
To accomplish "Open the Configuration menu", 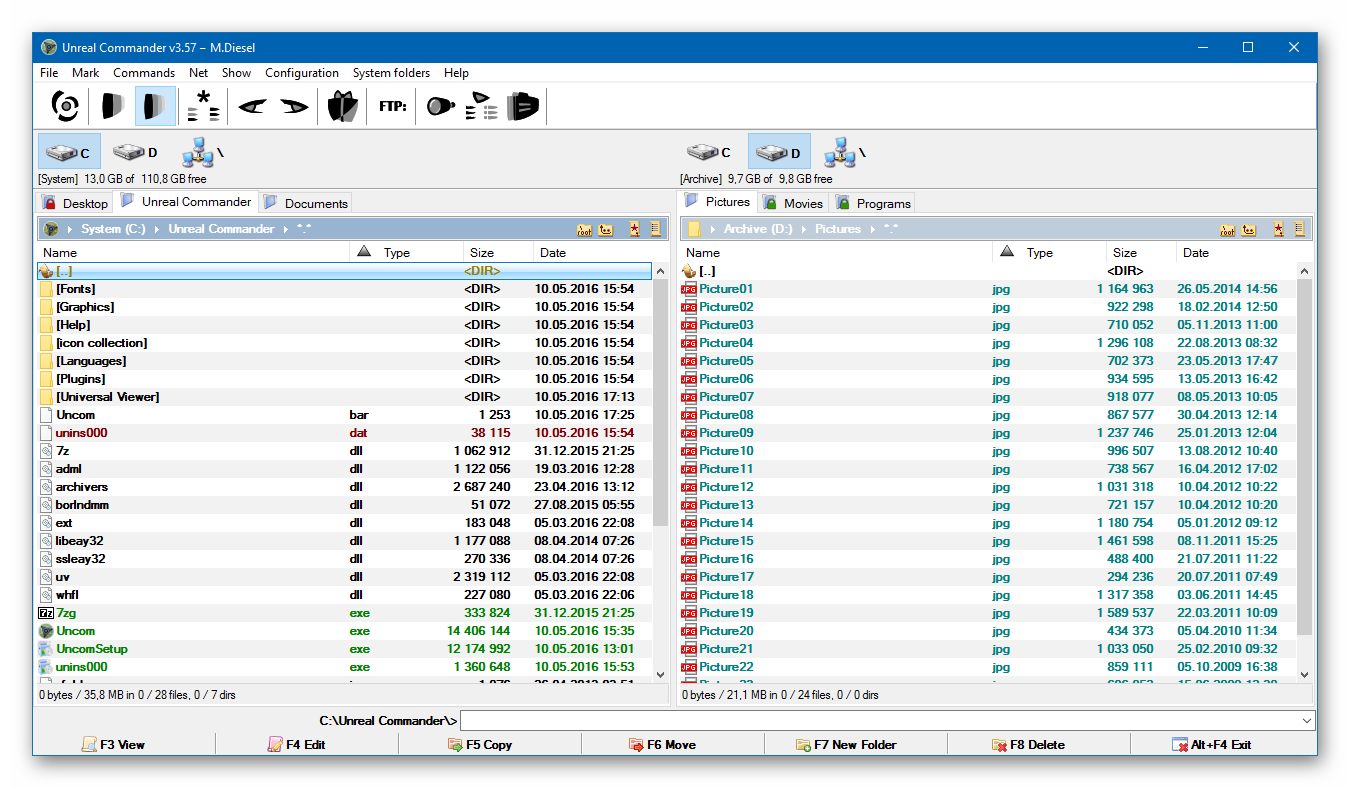I will click(302, 73).
